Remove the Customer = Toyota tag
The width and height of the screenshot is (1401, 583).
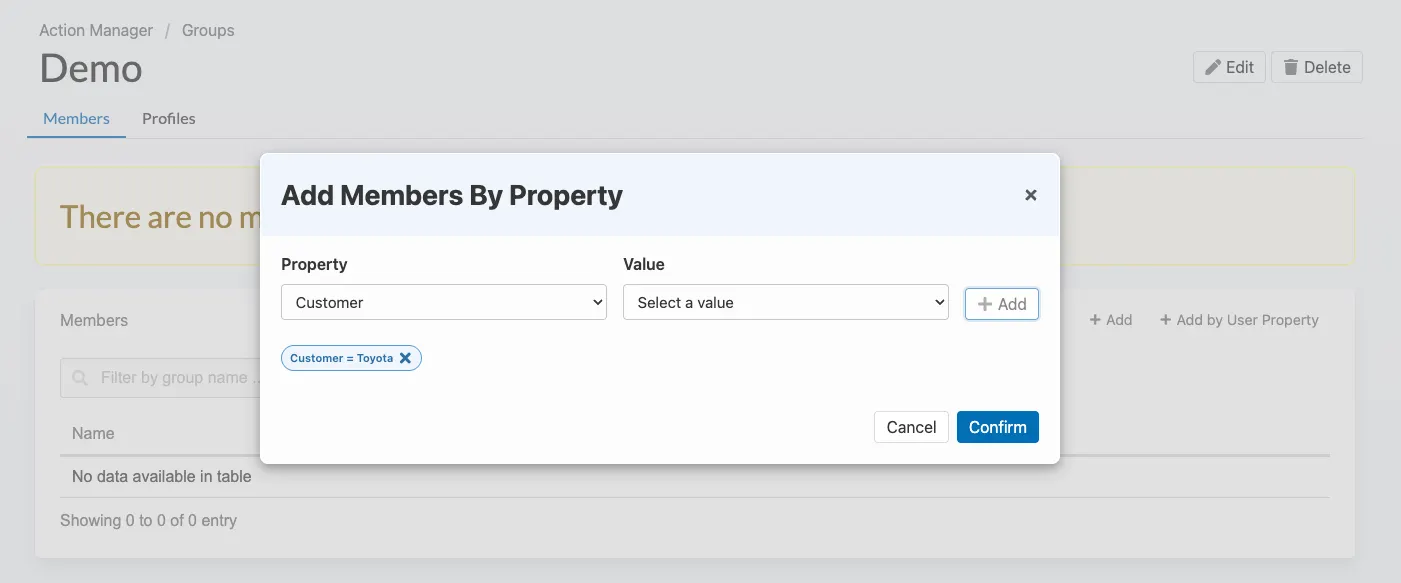(x=405, y=358)
